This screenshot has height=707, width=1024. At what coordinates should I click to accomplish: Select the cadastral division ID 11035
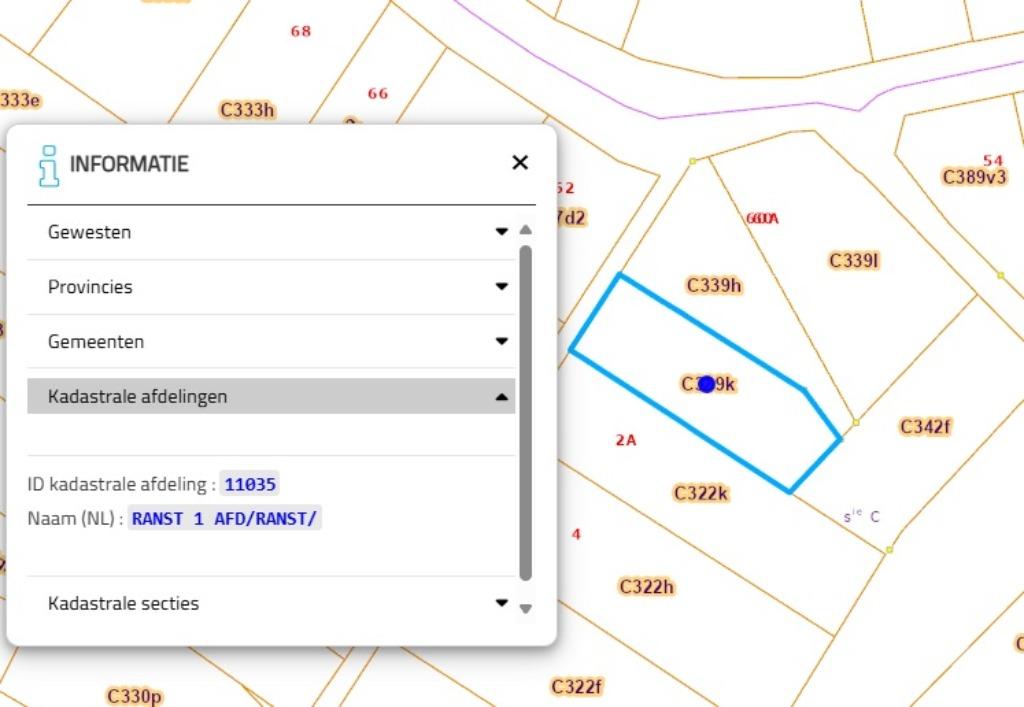click(250, 485)
